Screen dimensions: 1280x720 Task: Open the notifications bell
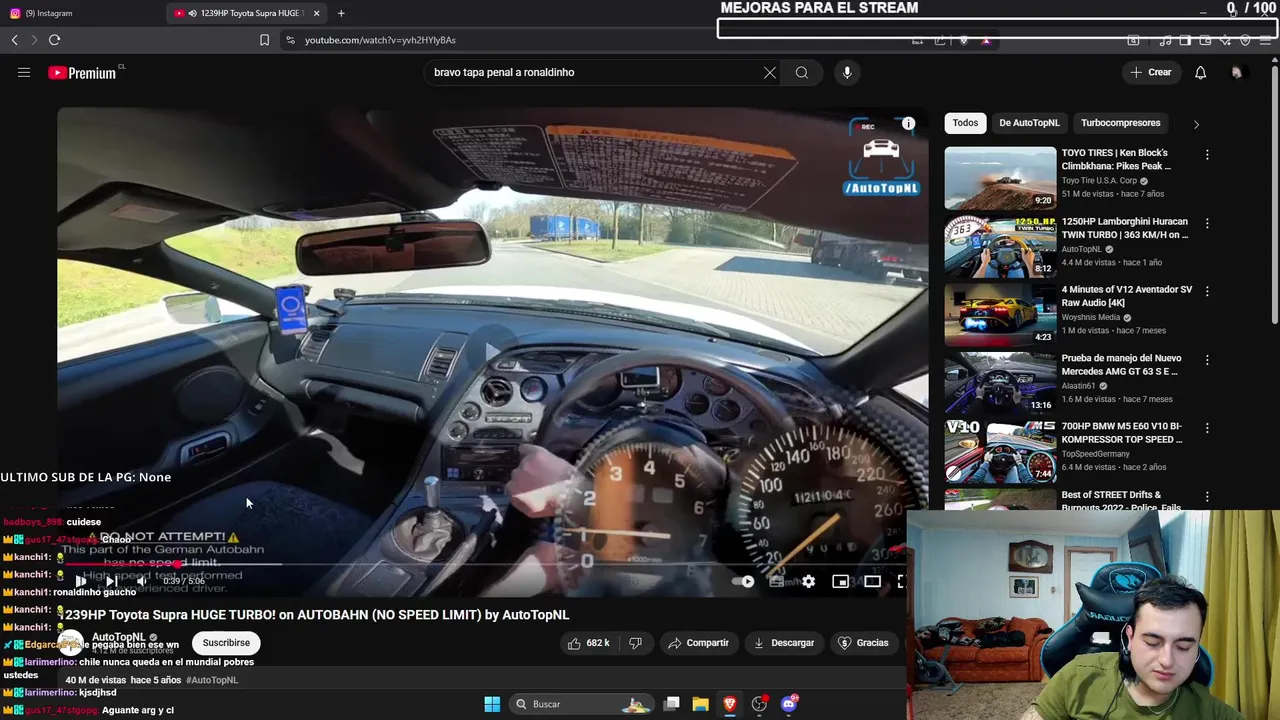pyautogui.click(x=1201, y=72)
